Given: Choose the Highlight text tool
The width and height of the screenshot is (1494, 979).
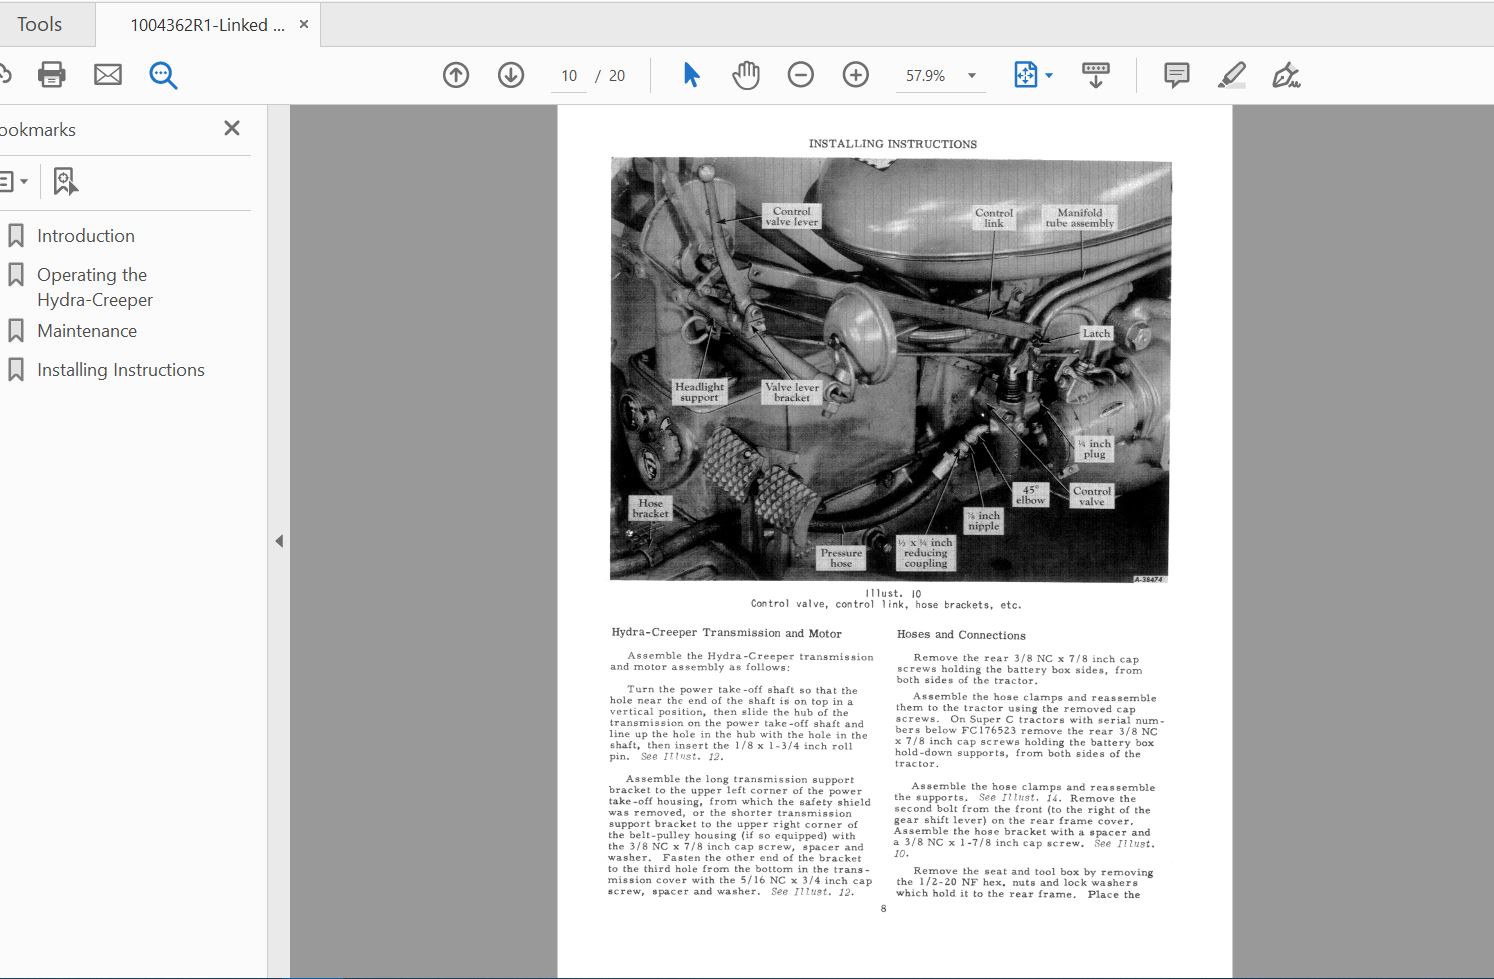Looking at the screenshot, I should [x=1232, y=75].
